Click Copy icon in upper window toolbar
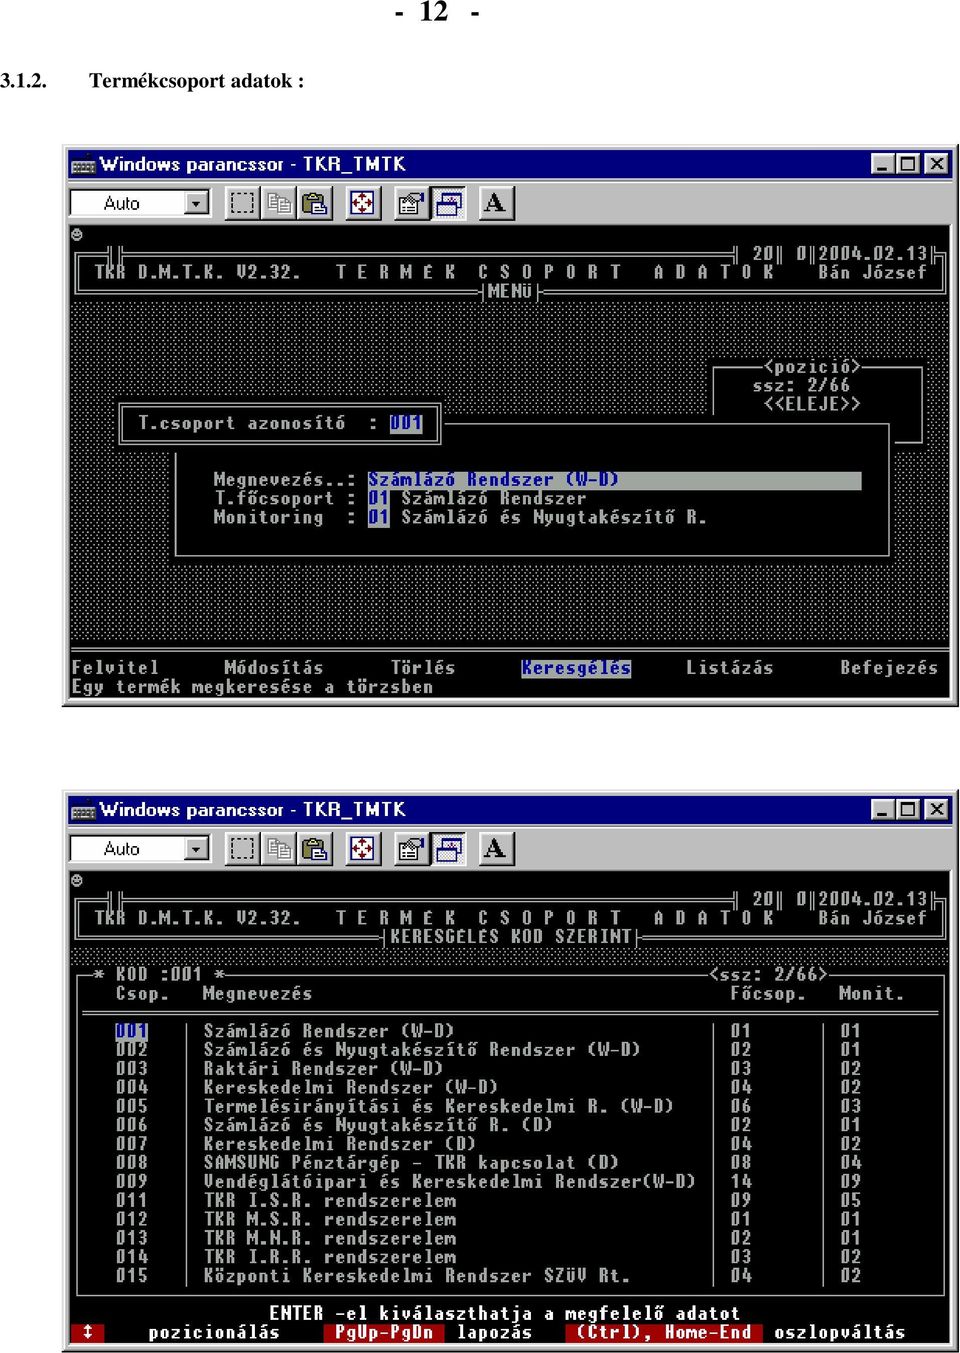 [x=279, y=203]
